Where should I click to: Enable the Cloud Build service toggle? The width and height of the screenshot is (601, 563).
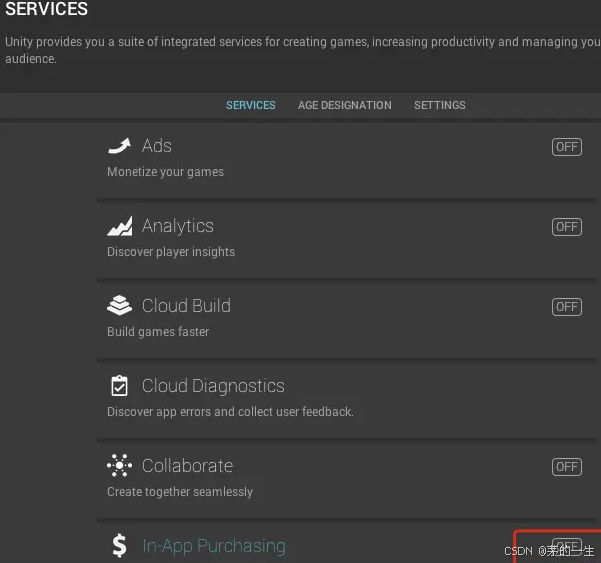coord(567,307)
